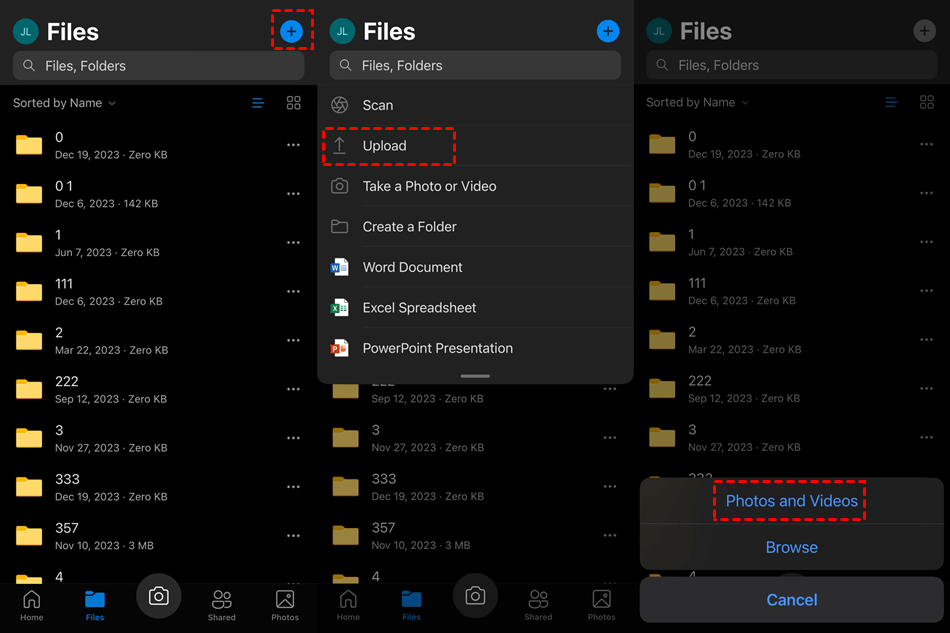Viewport: 950px width, 633px height.
Task: Switch to list view in right screen
Action: point(891,102)
